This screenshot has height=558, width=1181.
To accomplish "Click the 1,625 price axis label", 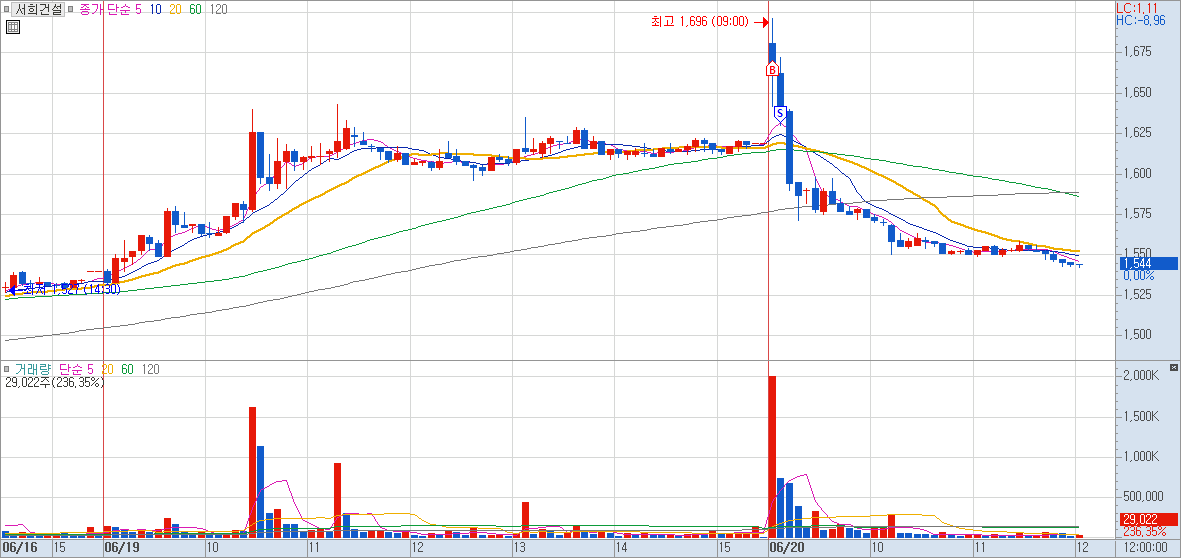I will coord(1137,133).
